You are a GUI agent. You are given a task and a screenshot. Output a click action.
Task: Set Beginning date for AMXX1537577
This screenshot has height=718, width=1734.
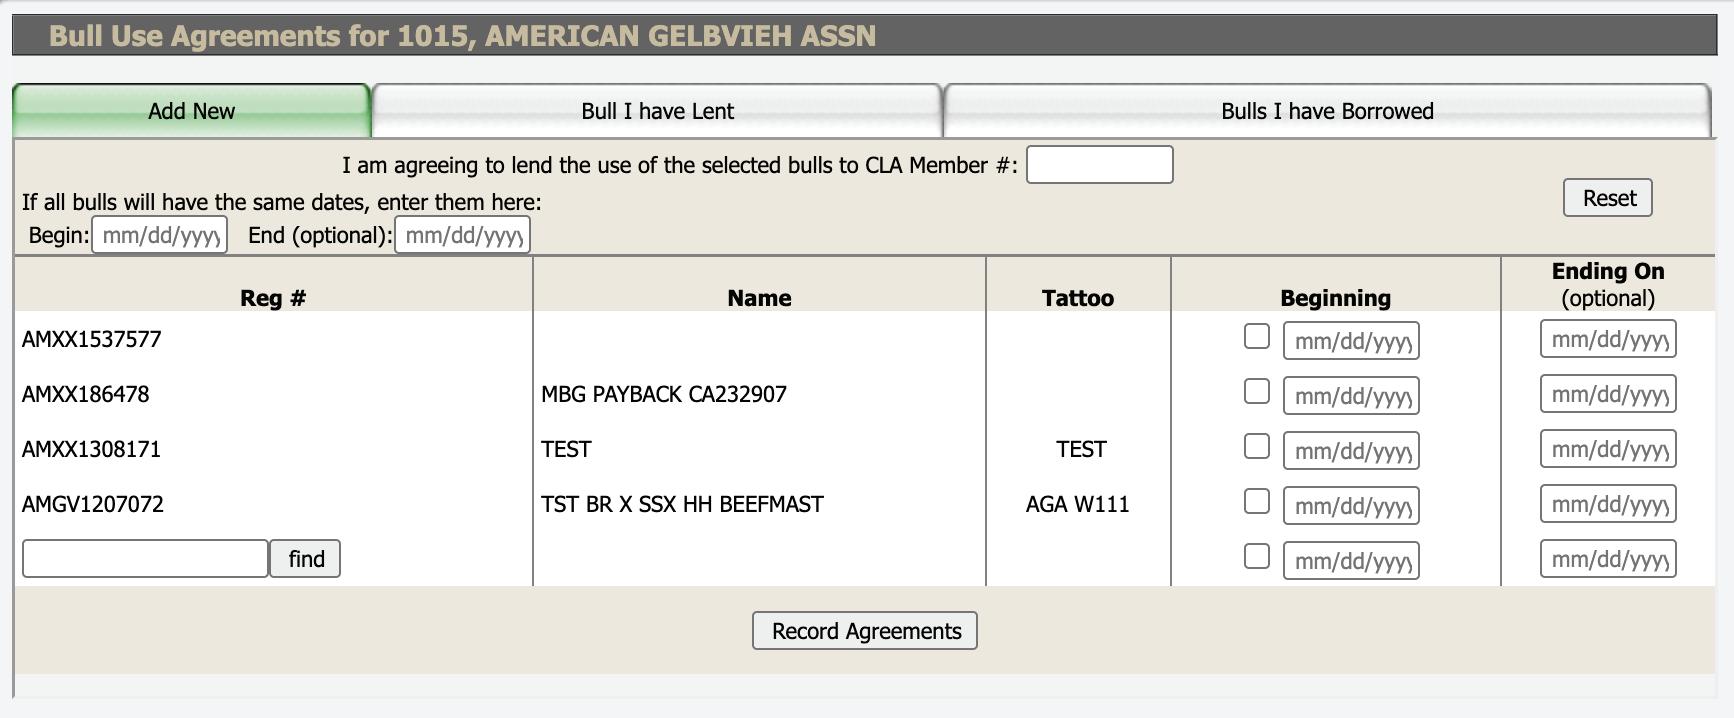pos(1351,341)
